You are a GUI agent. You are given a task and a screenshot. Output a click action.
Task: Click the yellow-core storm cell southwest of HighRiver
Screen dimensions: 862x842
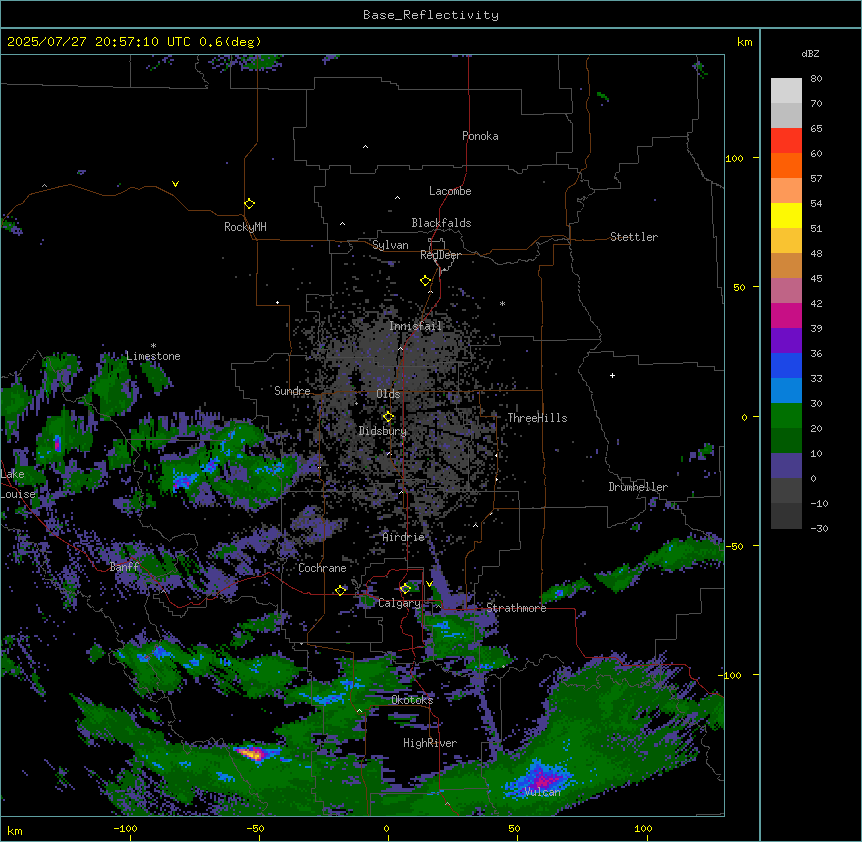254,752
